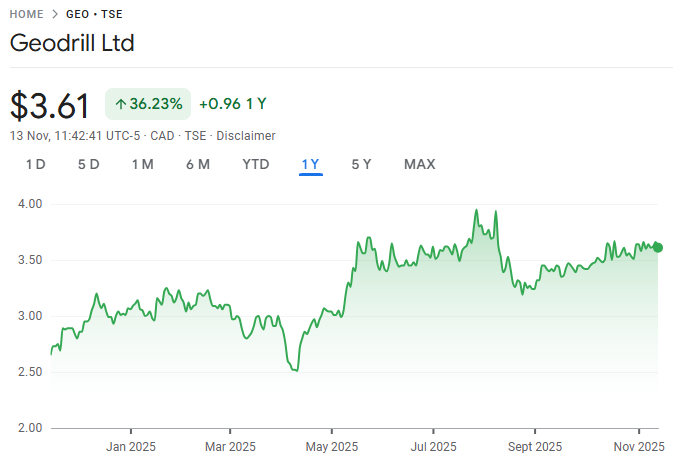Click the 2.00 y-axis label
Viewport: 673px width, 463px height.
point(30,428)
